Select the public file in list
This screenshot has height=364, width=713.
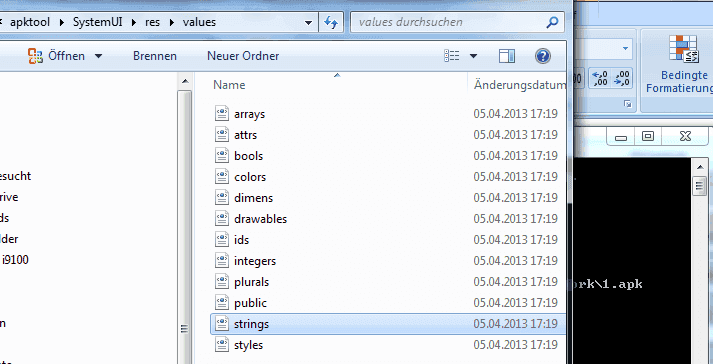[387, 303]
